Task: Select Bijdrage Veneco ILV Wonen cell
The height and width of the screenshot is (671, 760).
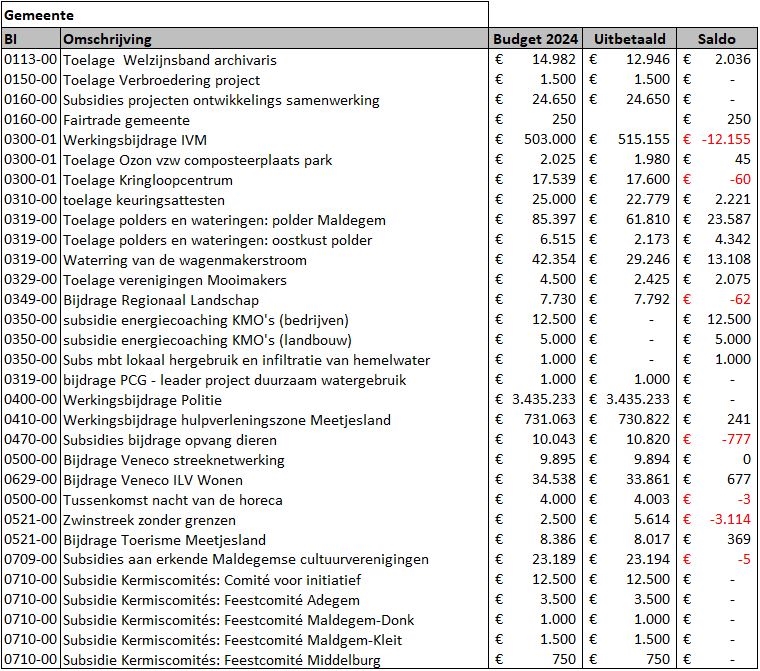Action: [274, 480]
